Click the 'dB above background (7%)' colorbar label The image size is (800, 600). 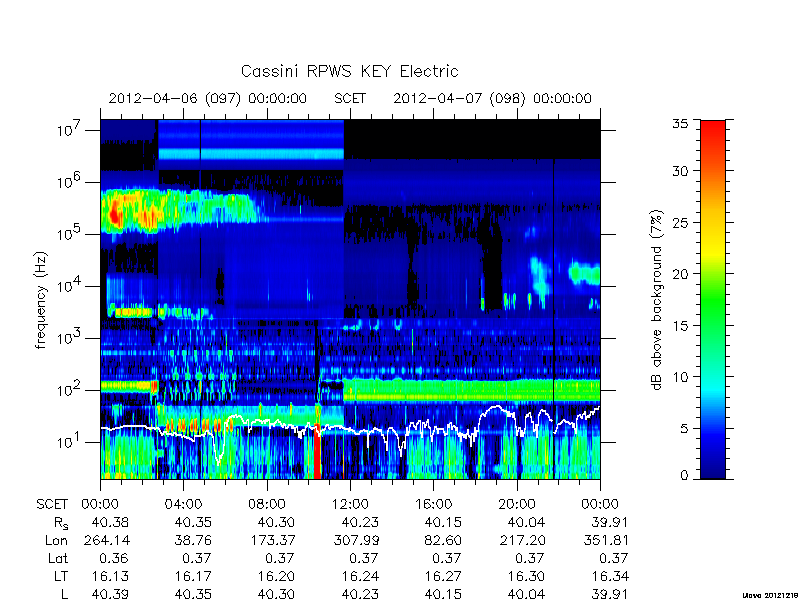[x=658, y=300]
